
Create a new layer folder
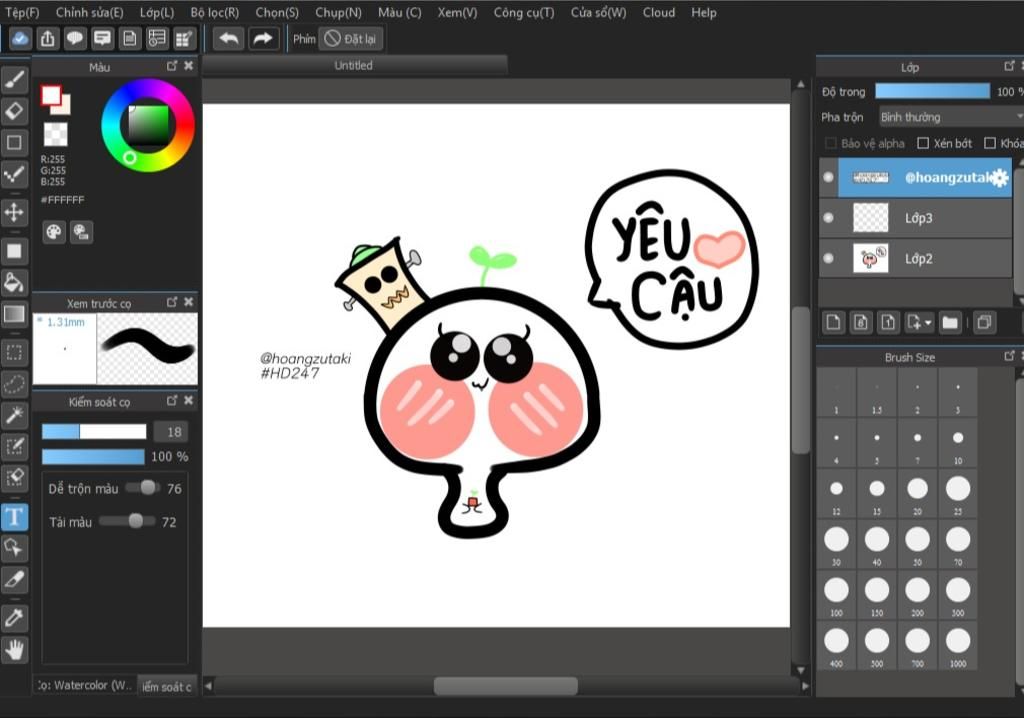click(950, 322)
